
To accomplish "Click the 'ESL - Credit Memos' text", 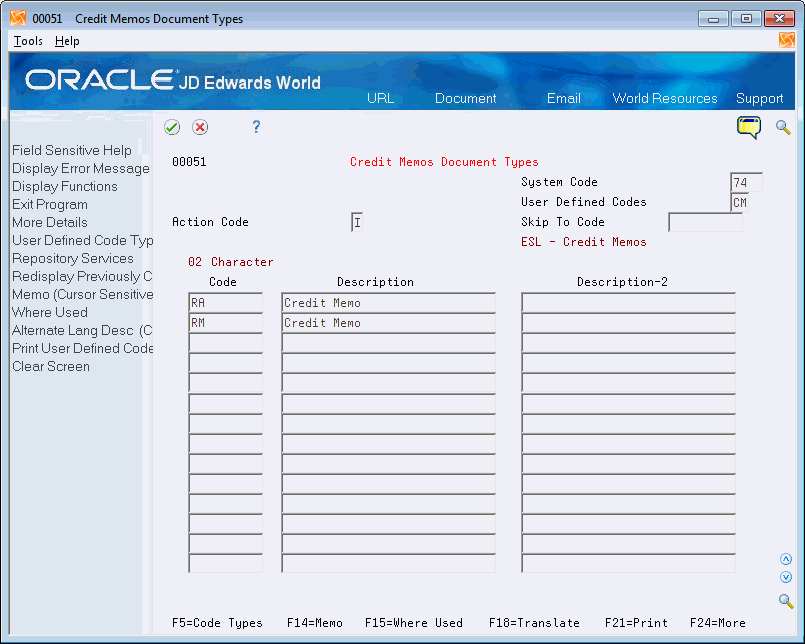I will coord(584,242).
